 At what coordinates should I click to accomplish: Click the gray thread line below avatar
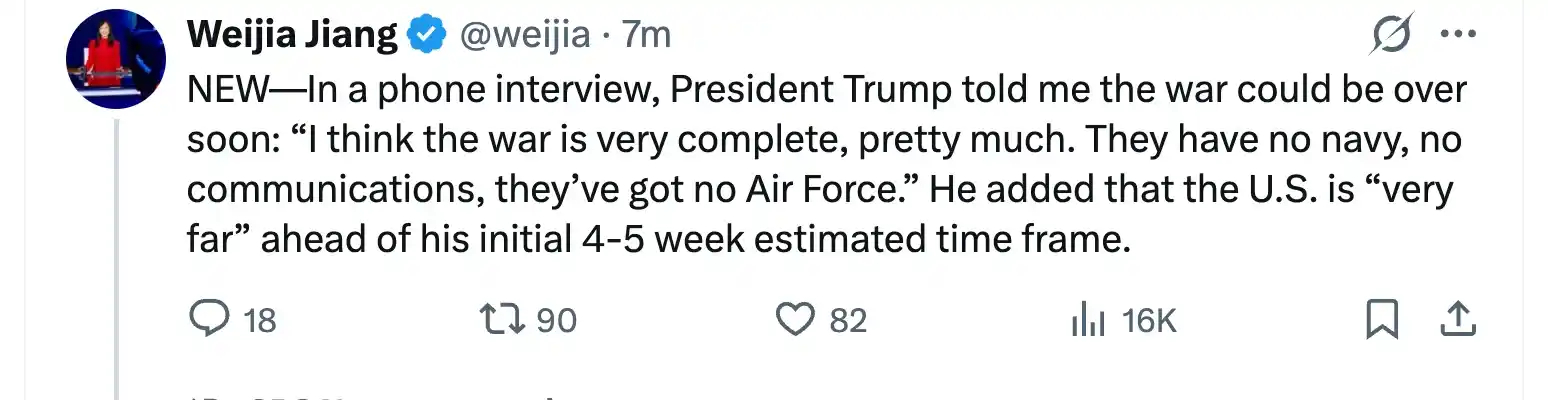pos(116,260)
